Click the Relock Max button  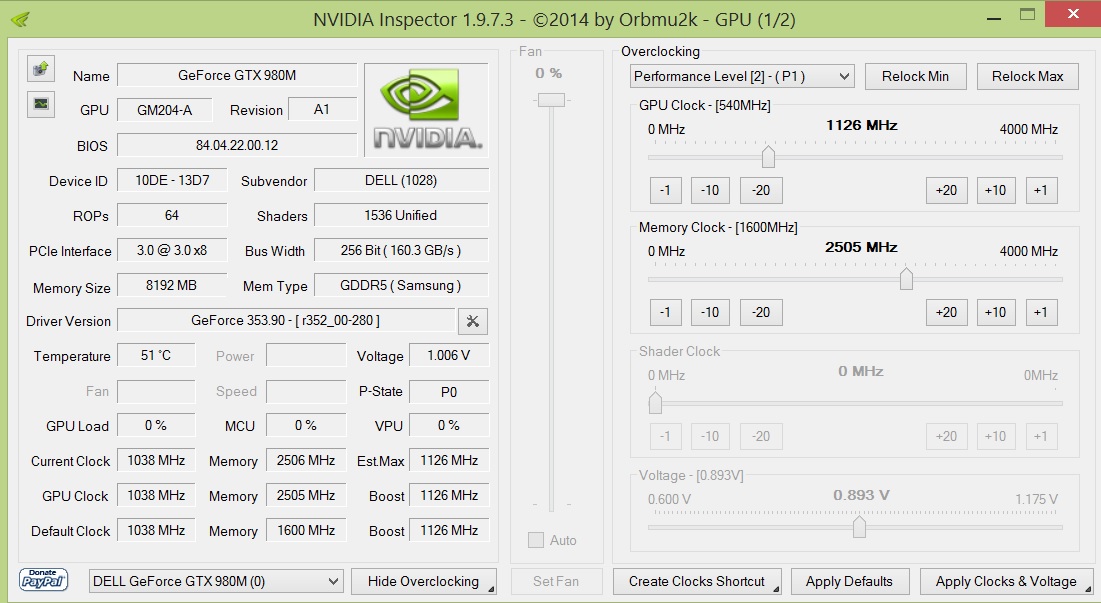[x=1027, y=76]
